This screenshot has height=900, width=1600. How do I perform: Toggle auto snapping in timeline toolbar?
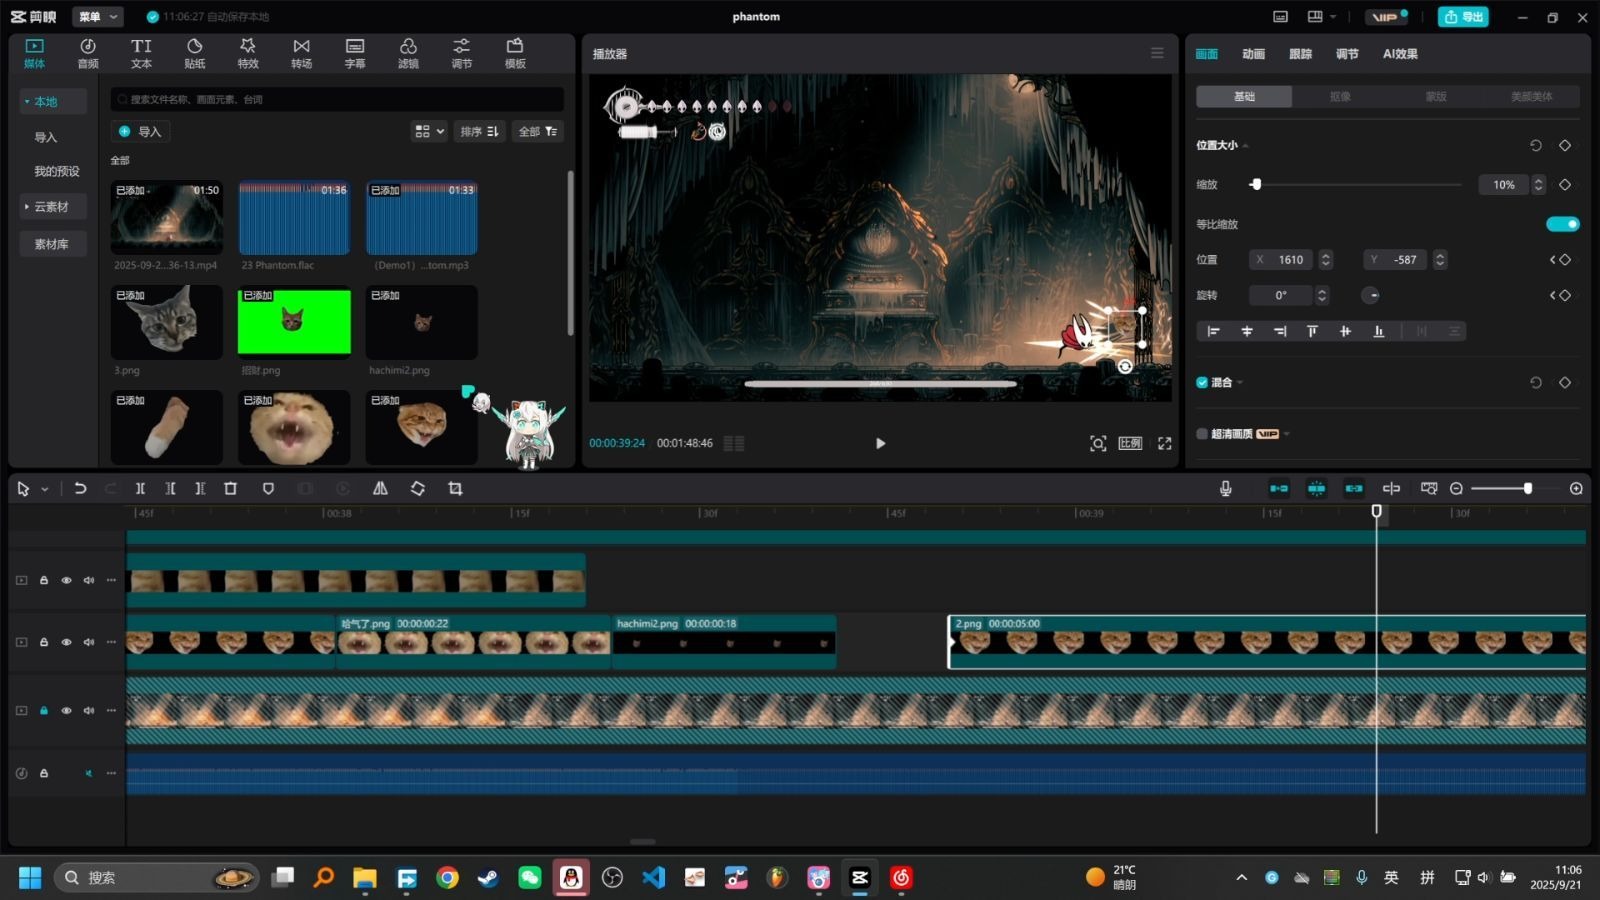point(1316,488)
